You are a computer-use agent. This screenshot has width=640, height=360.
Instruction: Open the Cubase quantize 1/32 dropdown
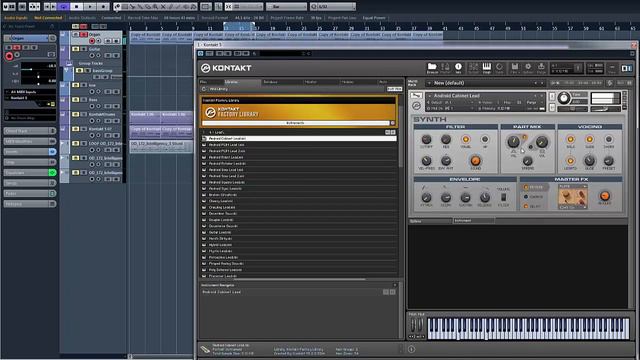click(x=333, y=7)
